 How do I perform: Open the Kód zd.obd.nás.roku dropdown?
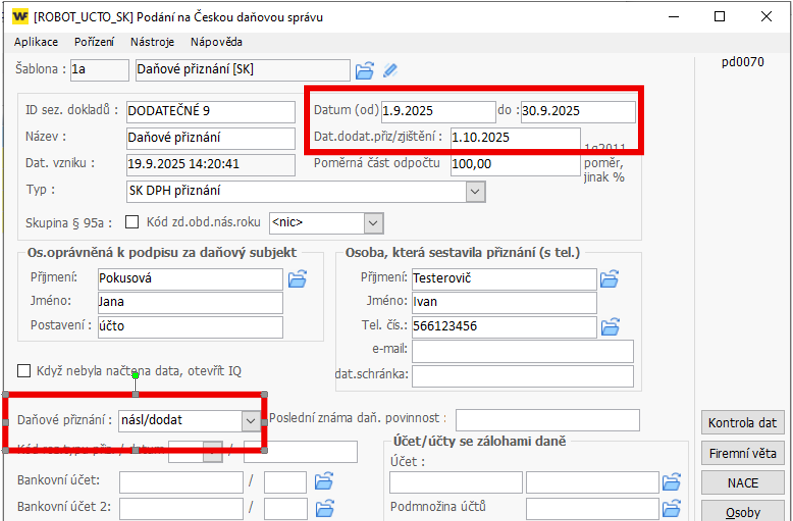(x=373, y=222)
